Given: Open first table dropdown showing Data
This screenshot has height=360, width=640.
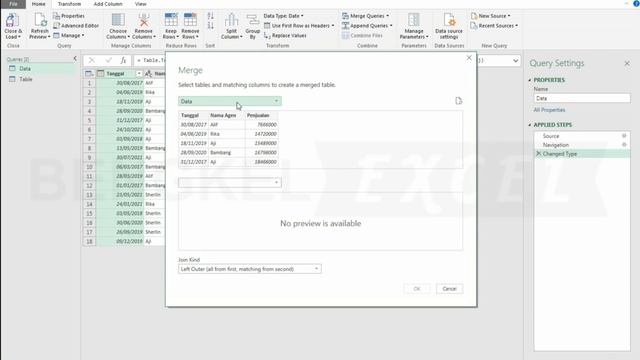Looking at the screenshot, I should click(x=229, y=101).
